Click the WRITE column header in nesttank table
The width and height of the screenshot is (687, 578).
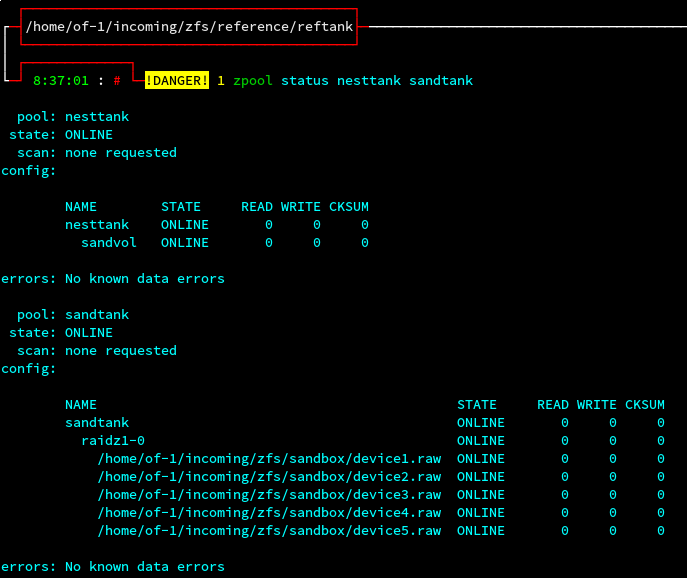point(301,207)
